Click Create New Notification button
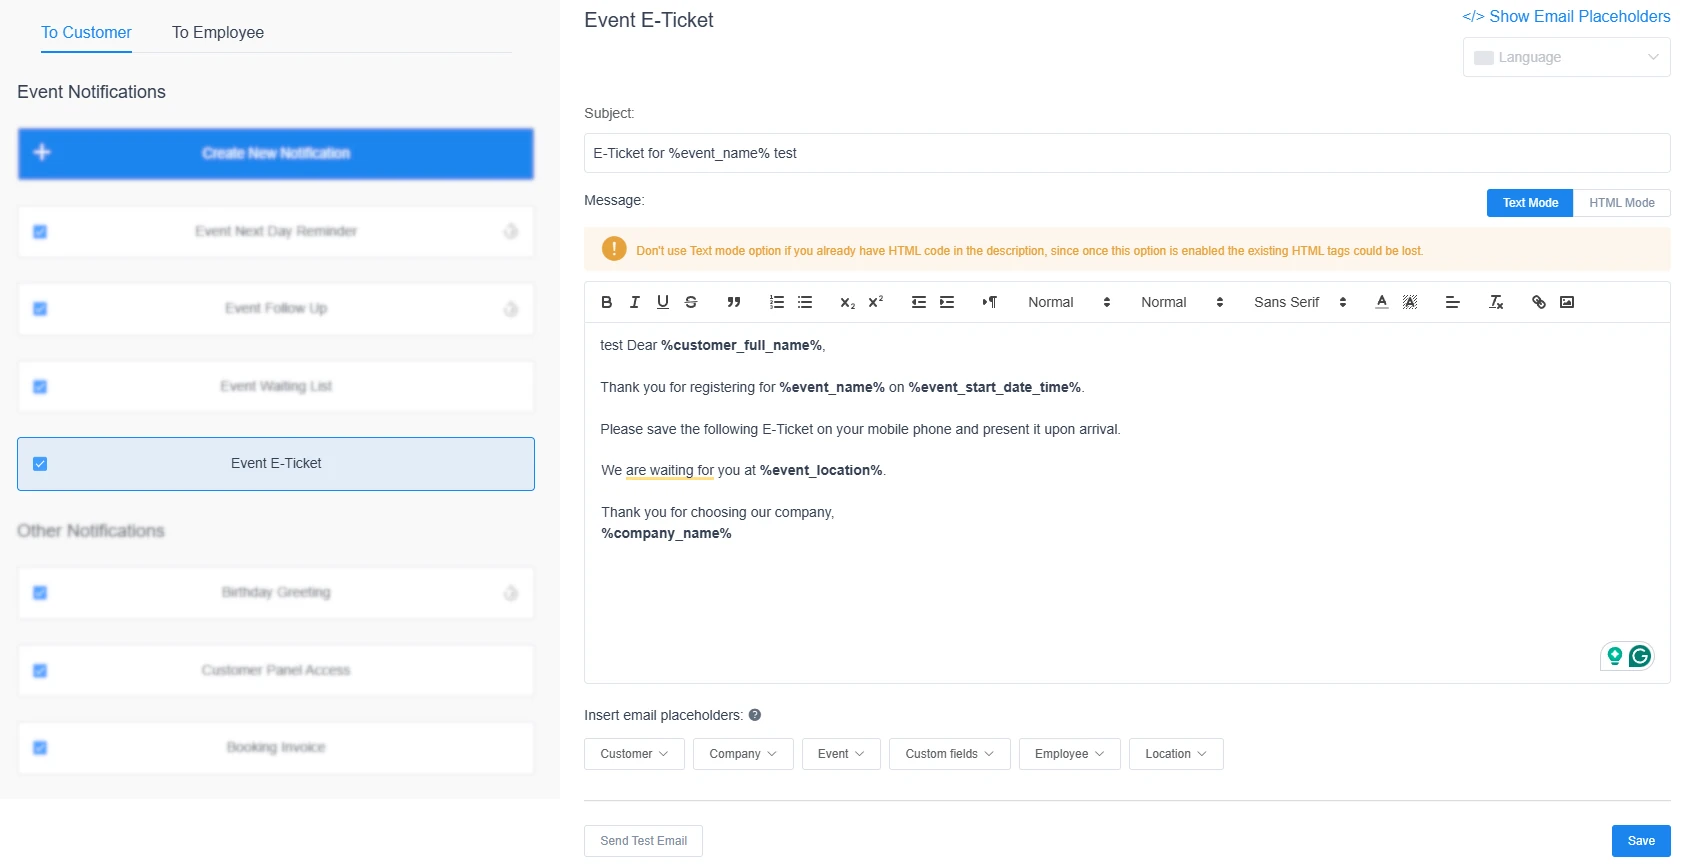The width and height of the screenshot is (1690, 868). (x=276, y=153)
